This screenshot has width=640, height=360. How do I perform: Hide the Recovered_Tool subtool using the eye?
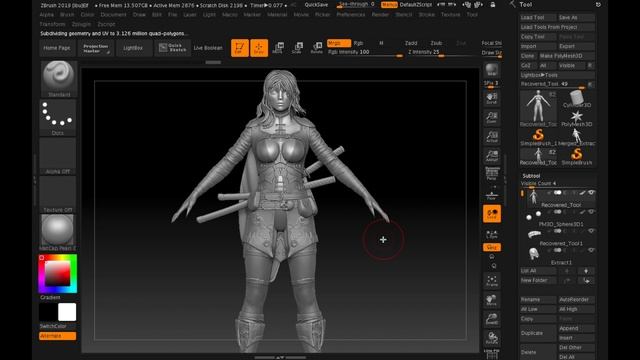(591, 193)
